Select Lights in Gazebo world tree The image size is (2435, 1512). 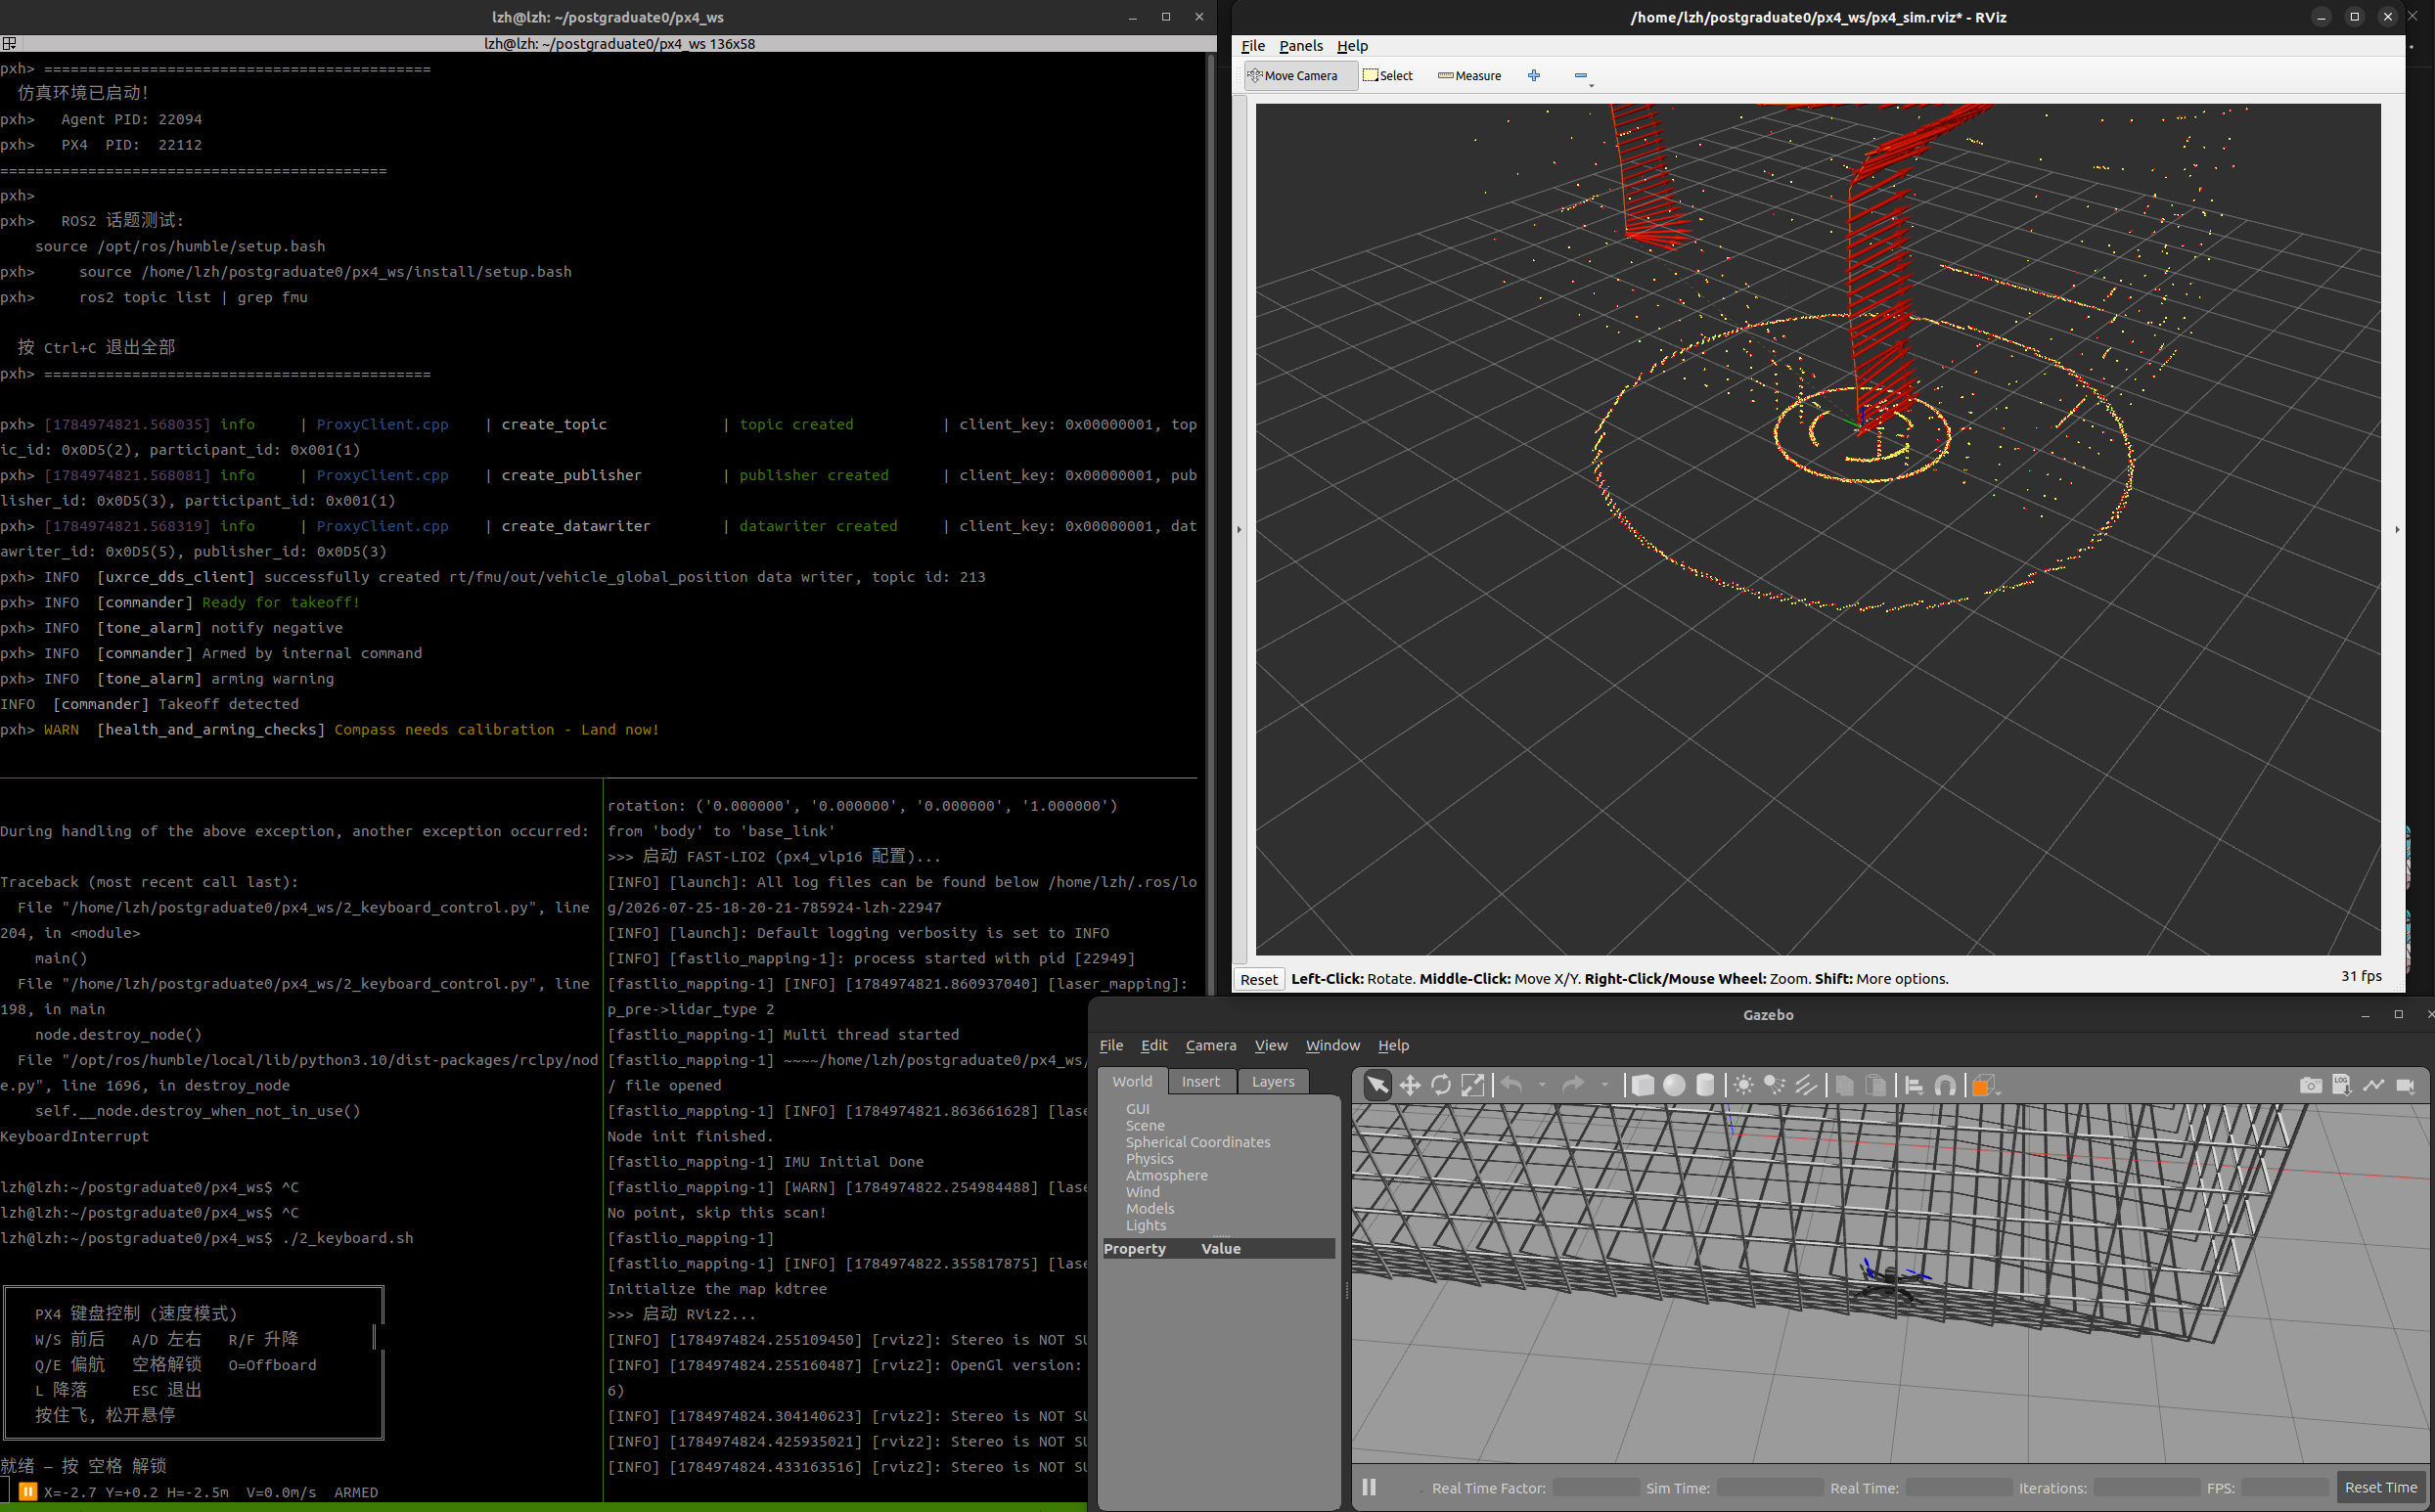(x=1146, y=1226)
